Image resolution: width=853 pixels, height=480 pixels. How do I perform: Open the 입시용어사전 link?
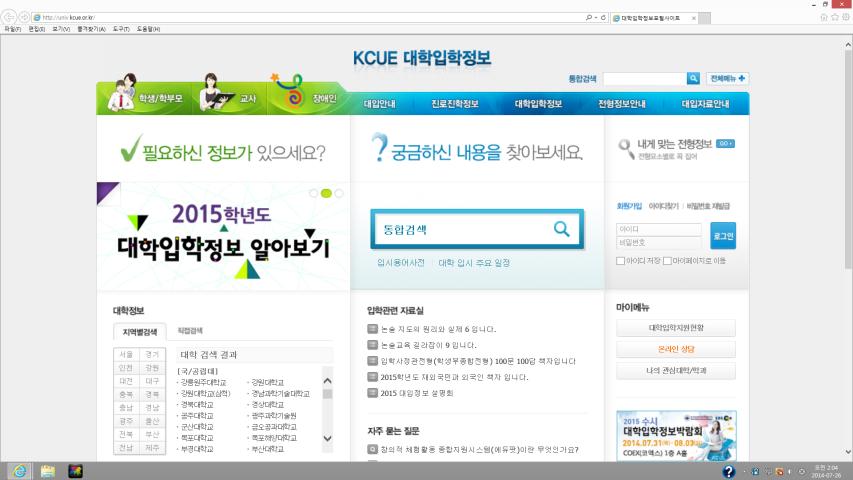pos(401,262)
